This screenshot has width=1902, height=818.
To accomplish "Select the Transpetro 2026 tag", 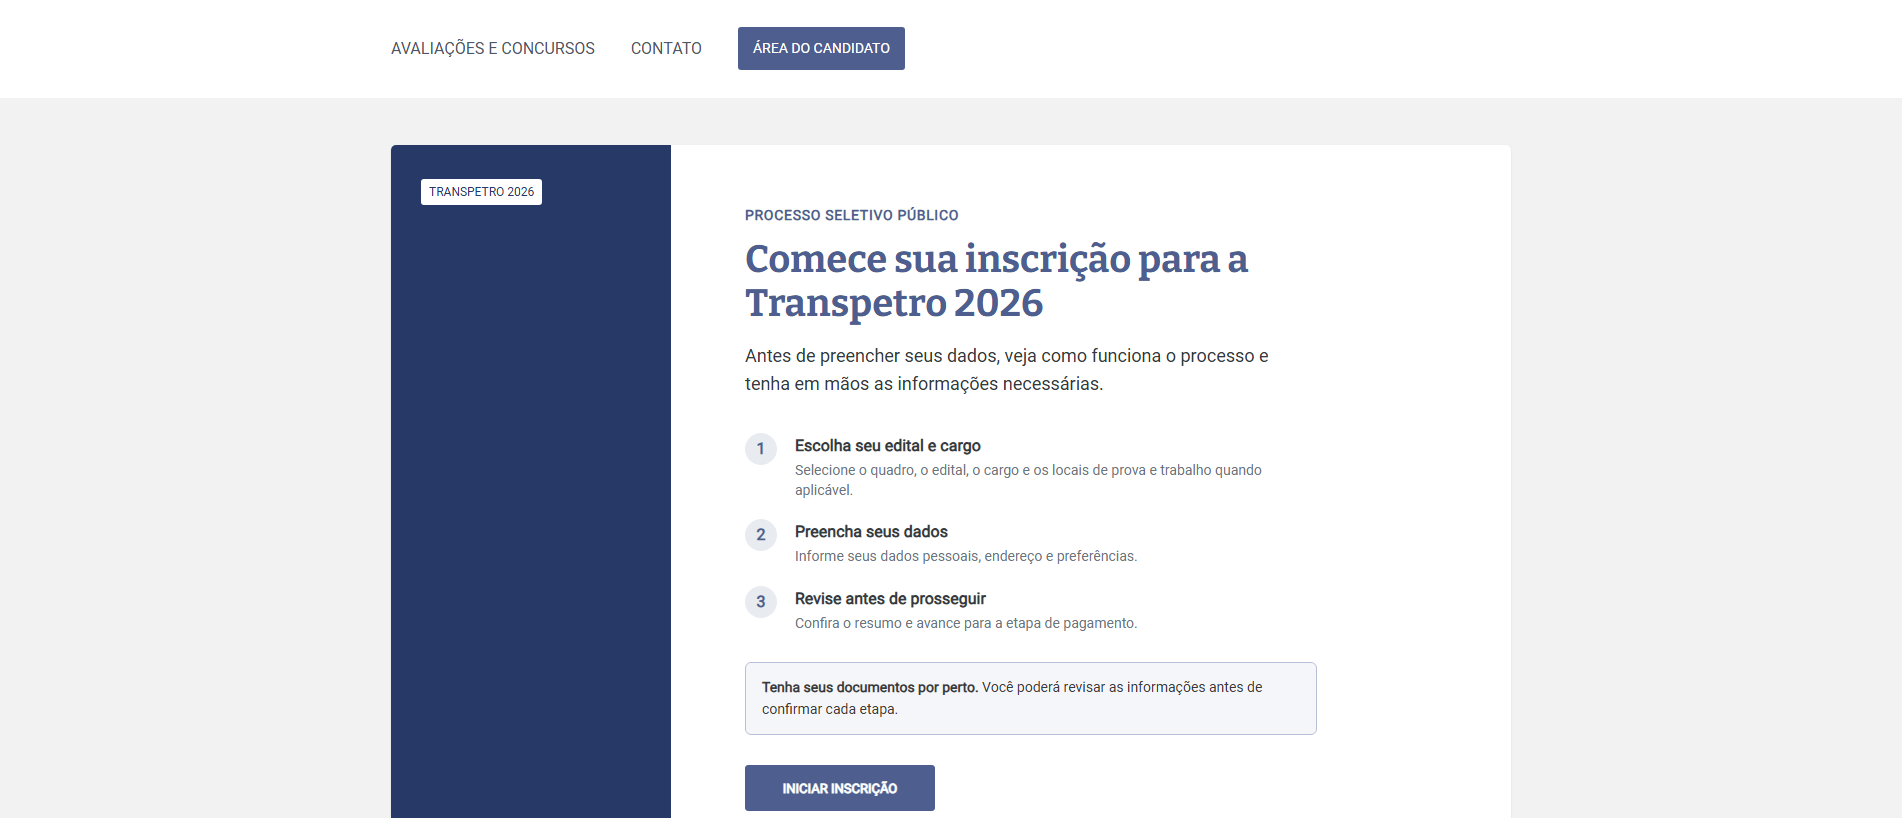I will pyautogui.click(x=481, y=192).
